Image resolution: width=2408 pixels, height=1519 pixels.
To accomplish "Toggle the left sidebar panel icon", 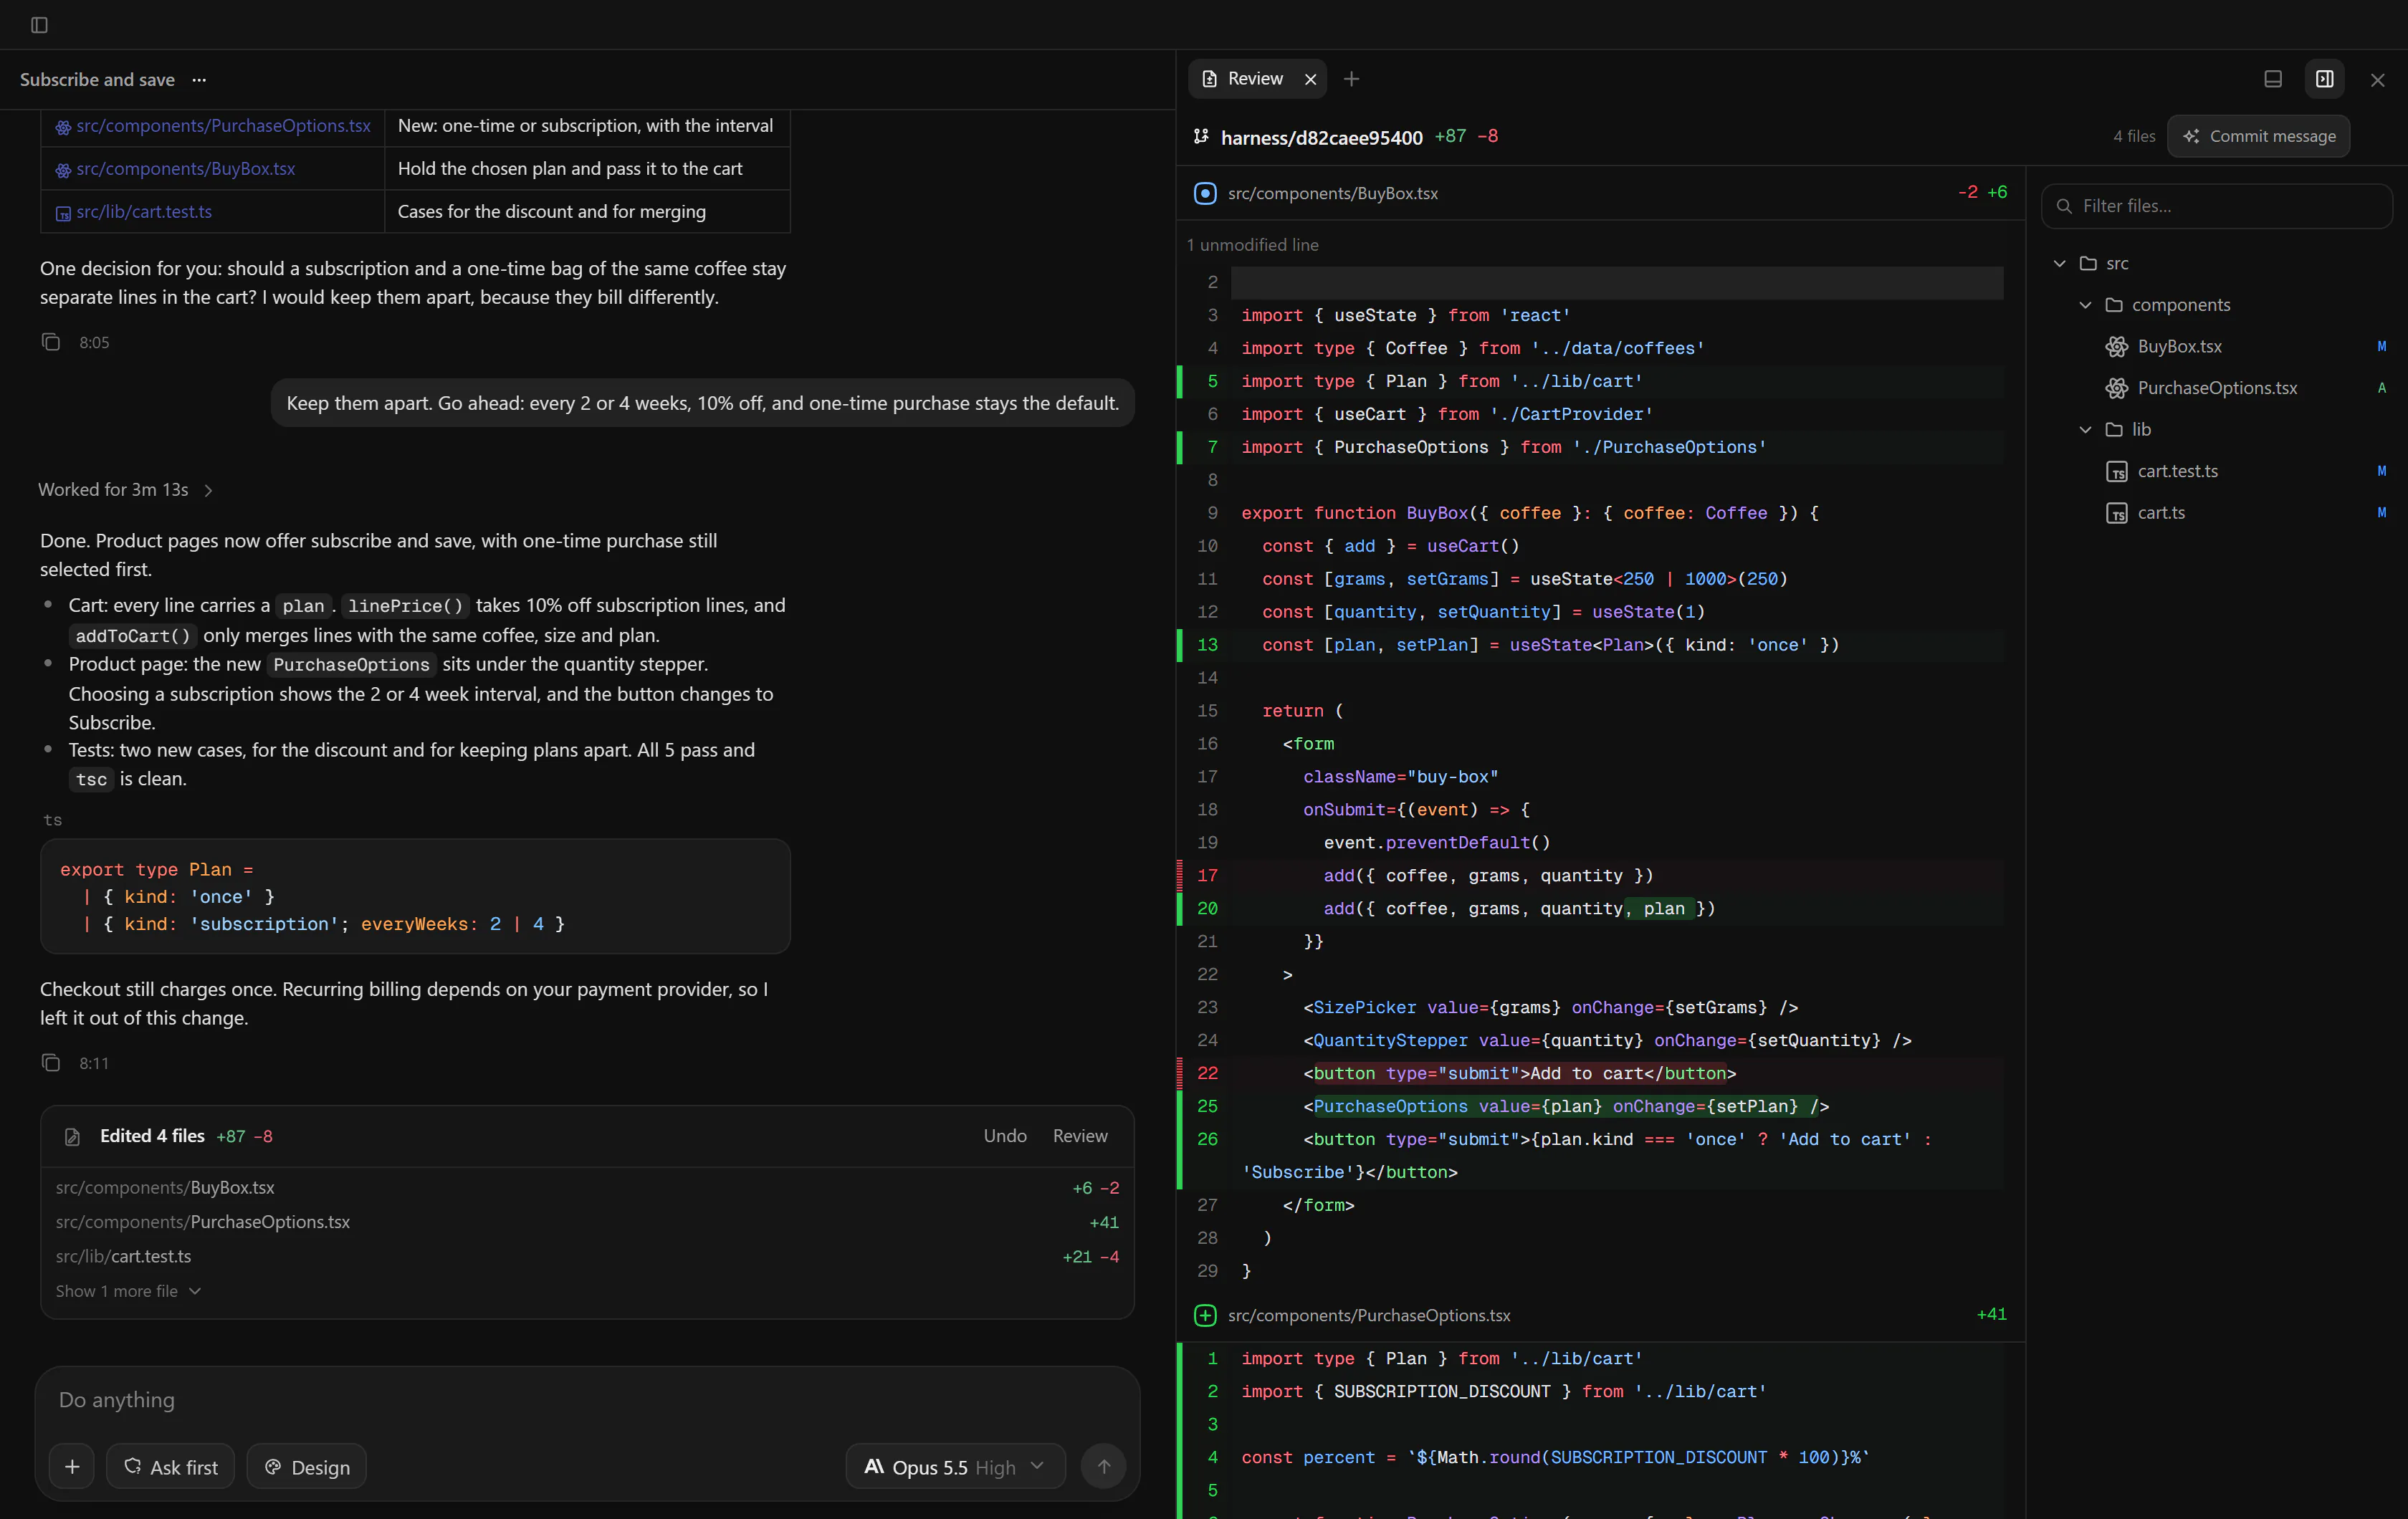I will (39, 25).
